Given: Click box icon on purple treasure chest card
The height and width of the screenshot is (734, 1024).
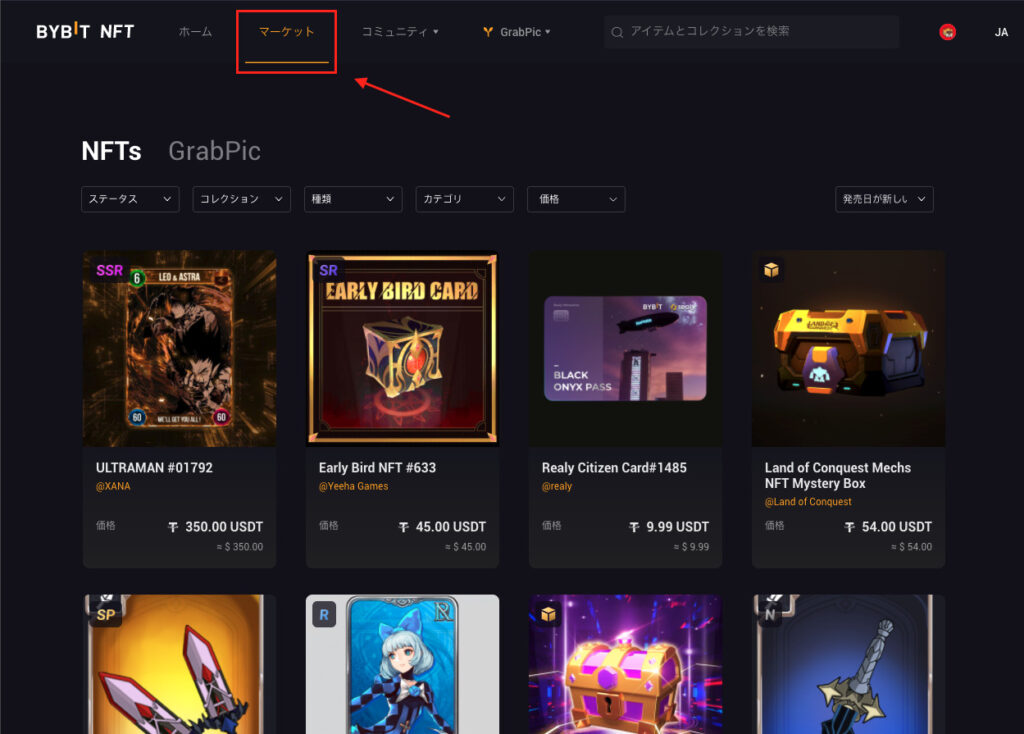Looking at the screenshot, I should click(x=548, y=614).
